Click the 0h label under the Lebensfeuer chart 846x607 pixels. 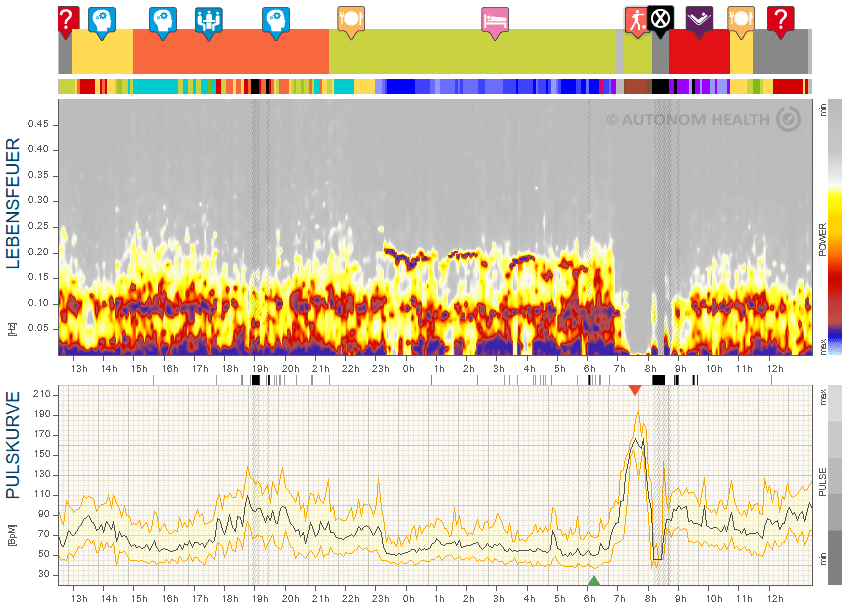coord(408,369)
